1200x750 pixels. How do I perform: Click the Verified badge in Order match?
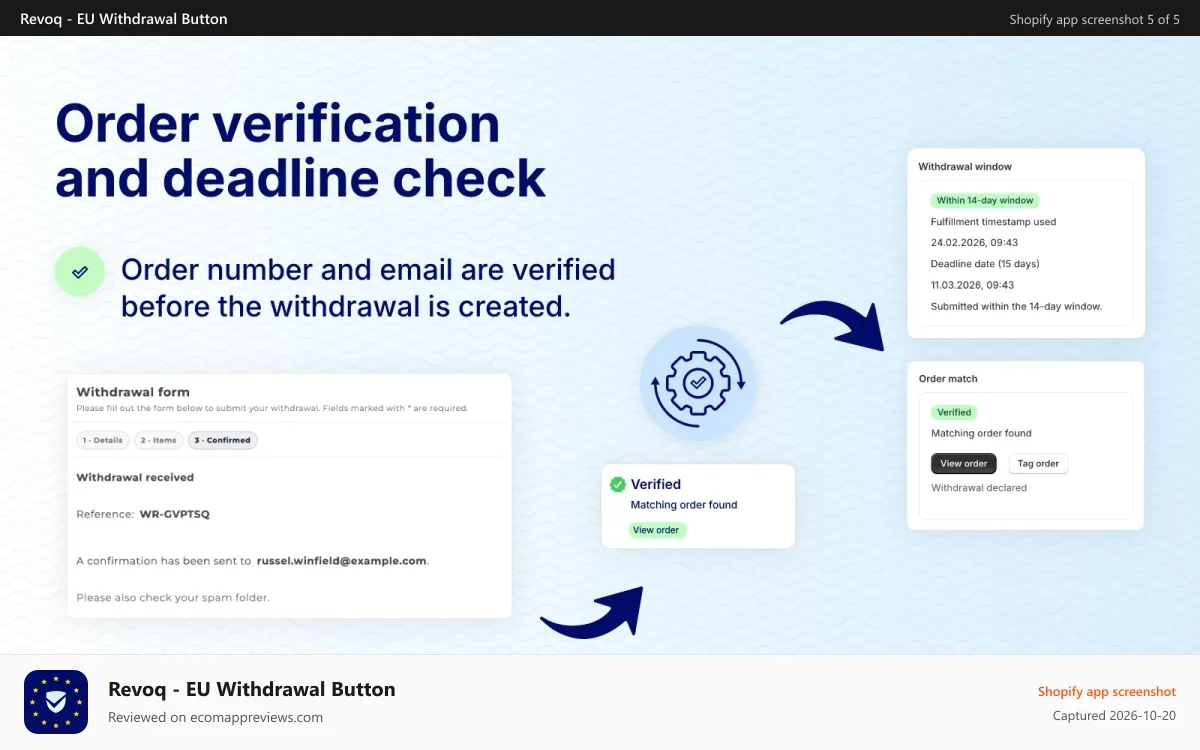954,412
